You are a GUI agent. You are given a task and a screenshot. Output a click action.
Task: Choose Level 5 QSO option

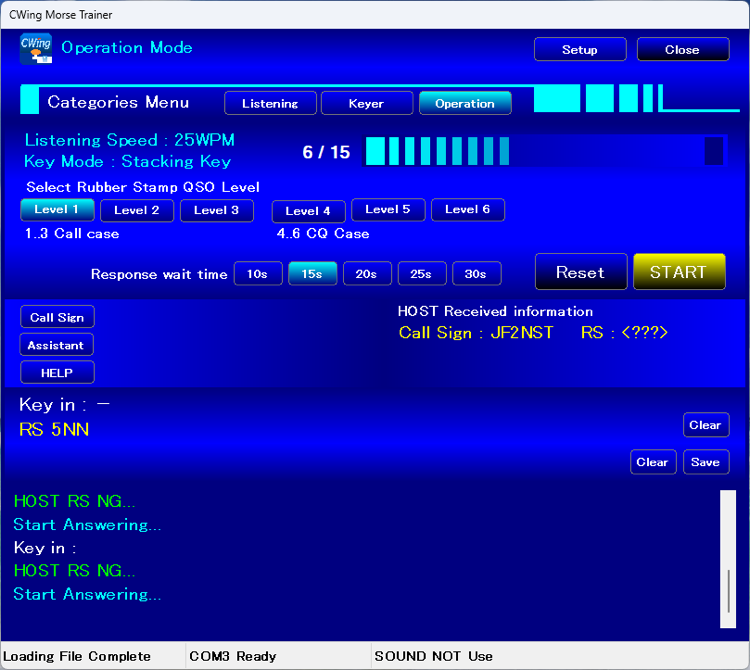pos(388,210)
